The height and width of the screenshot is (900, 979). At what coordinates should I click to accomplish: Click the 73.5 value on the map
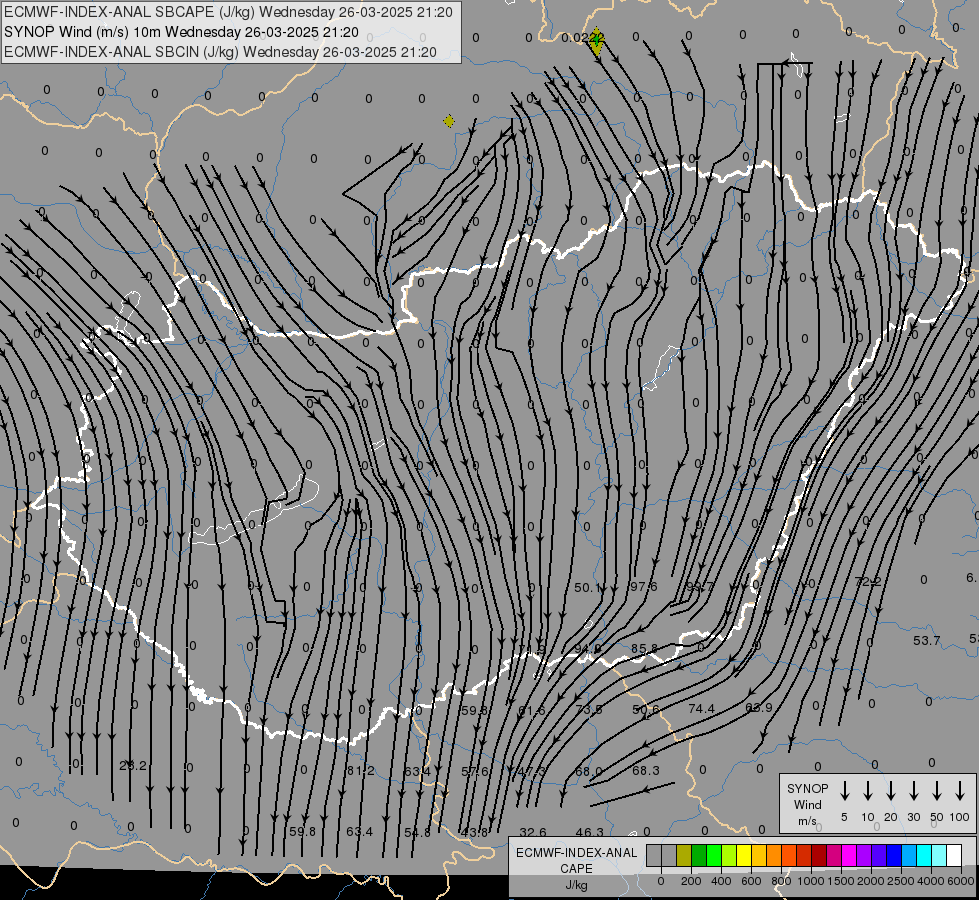click(x=589, y=709)
